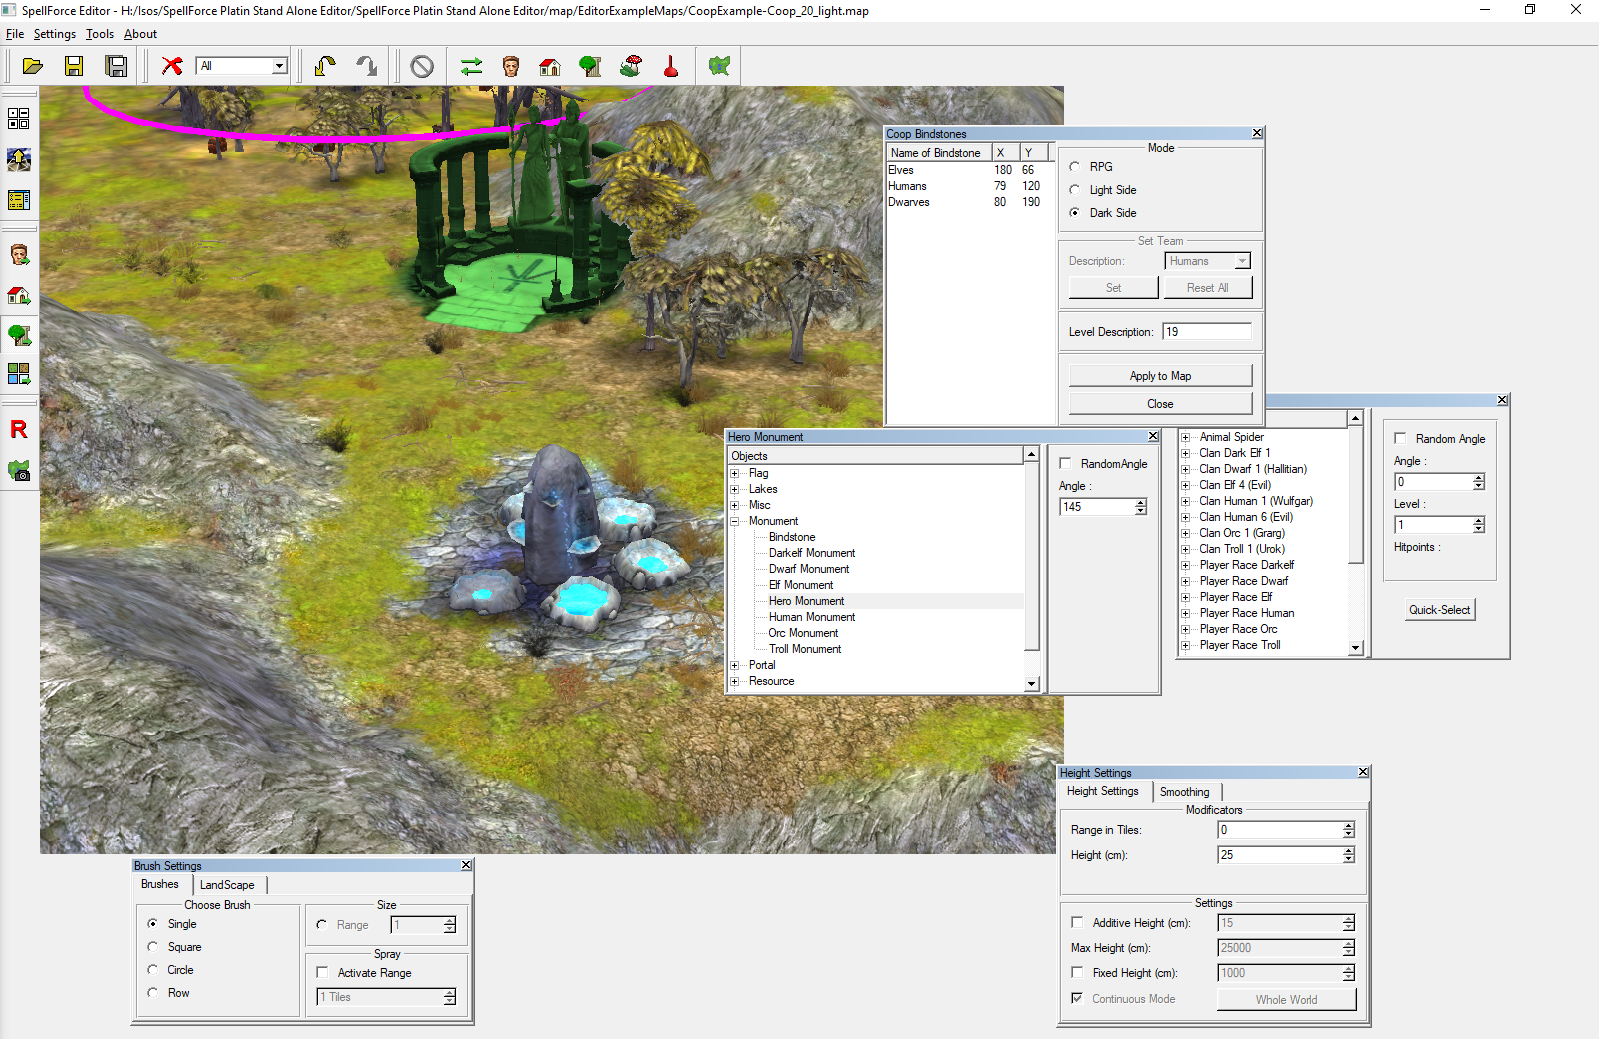Screen dimensions: 1599x1039
Task: Click the tree and column icon in top toolbar
Action: (591, 66)
